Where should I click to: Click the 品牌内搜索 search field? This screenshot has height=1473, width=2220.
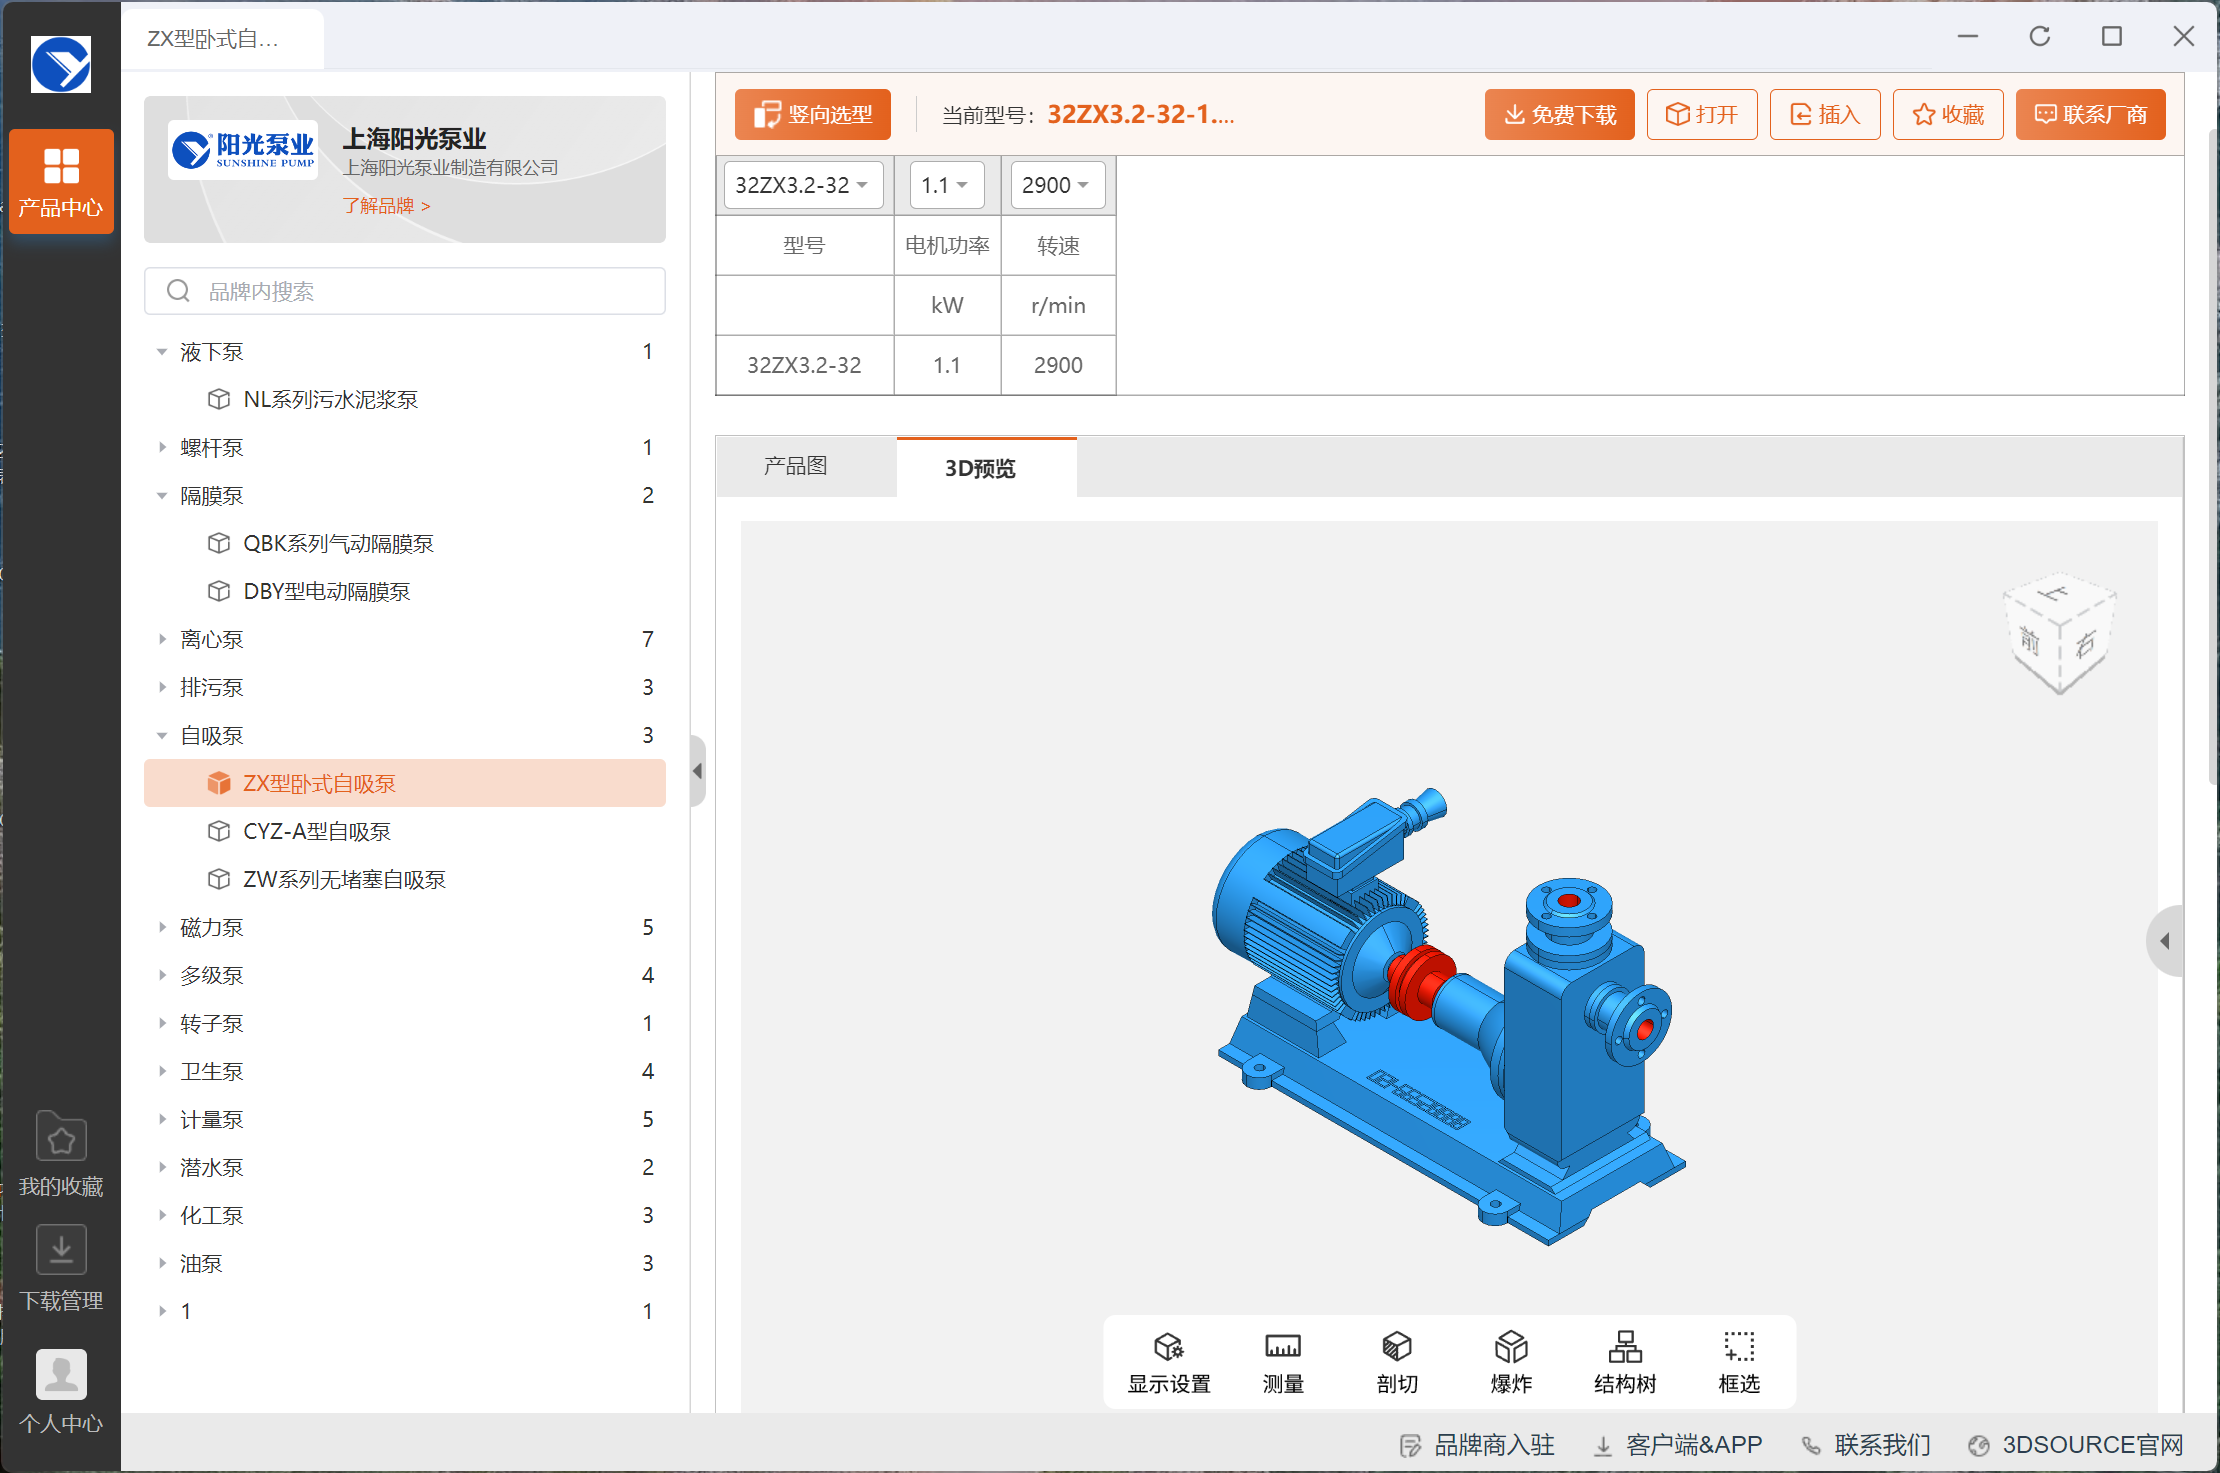[405, 291]
